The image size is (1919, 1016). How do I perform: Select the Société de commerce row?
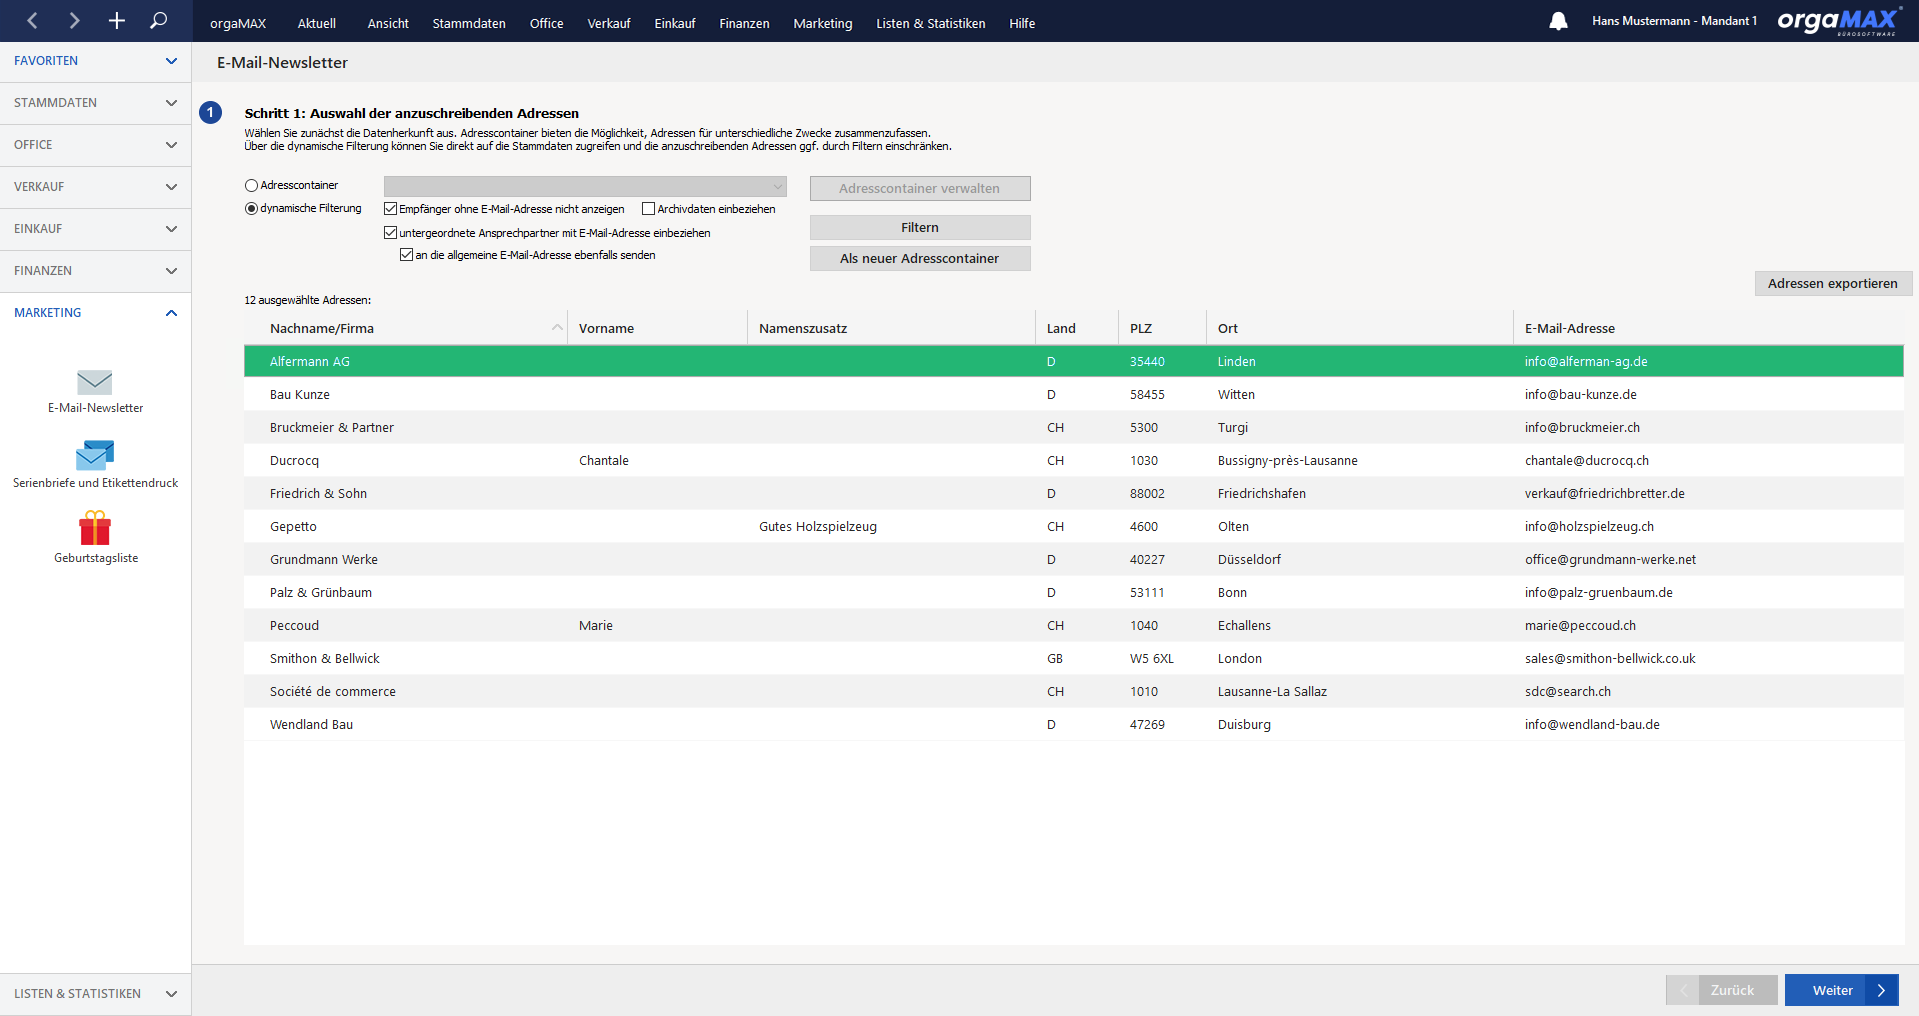1074,691
